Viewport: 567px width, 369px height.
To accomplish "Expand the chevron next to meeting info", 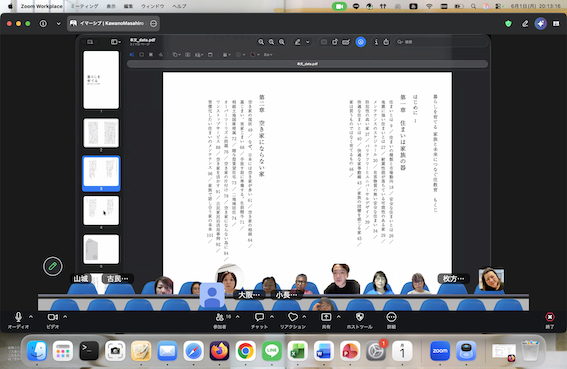I will 59,24.
